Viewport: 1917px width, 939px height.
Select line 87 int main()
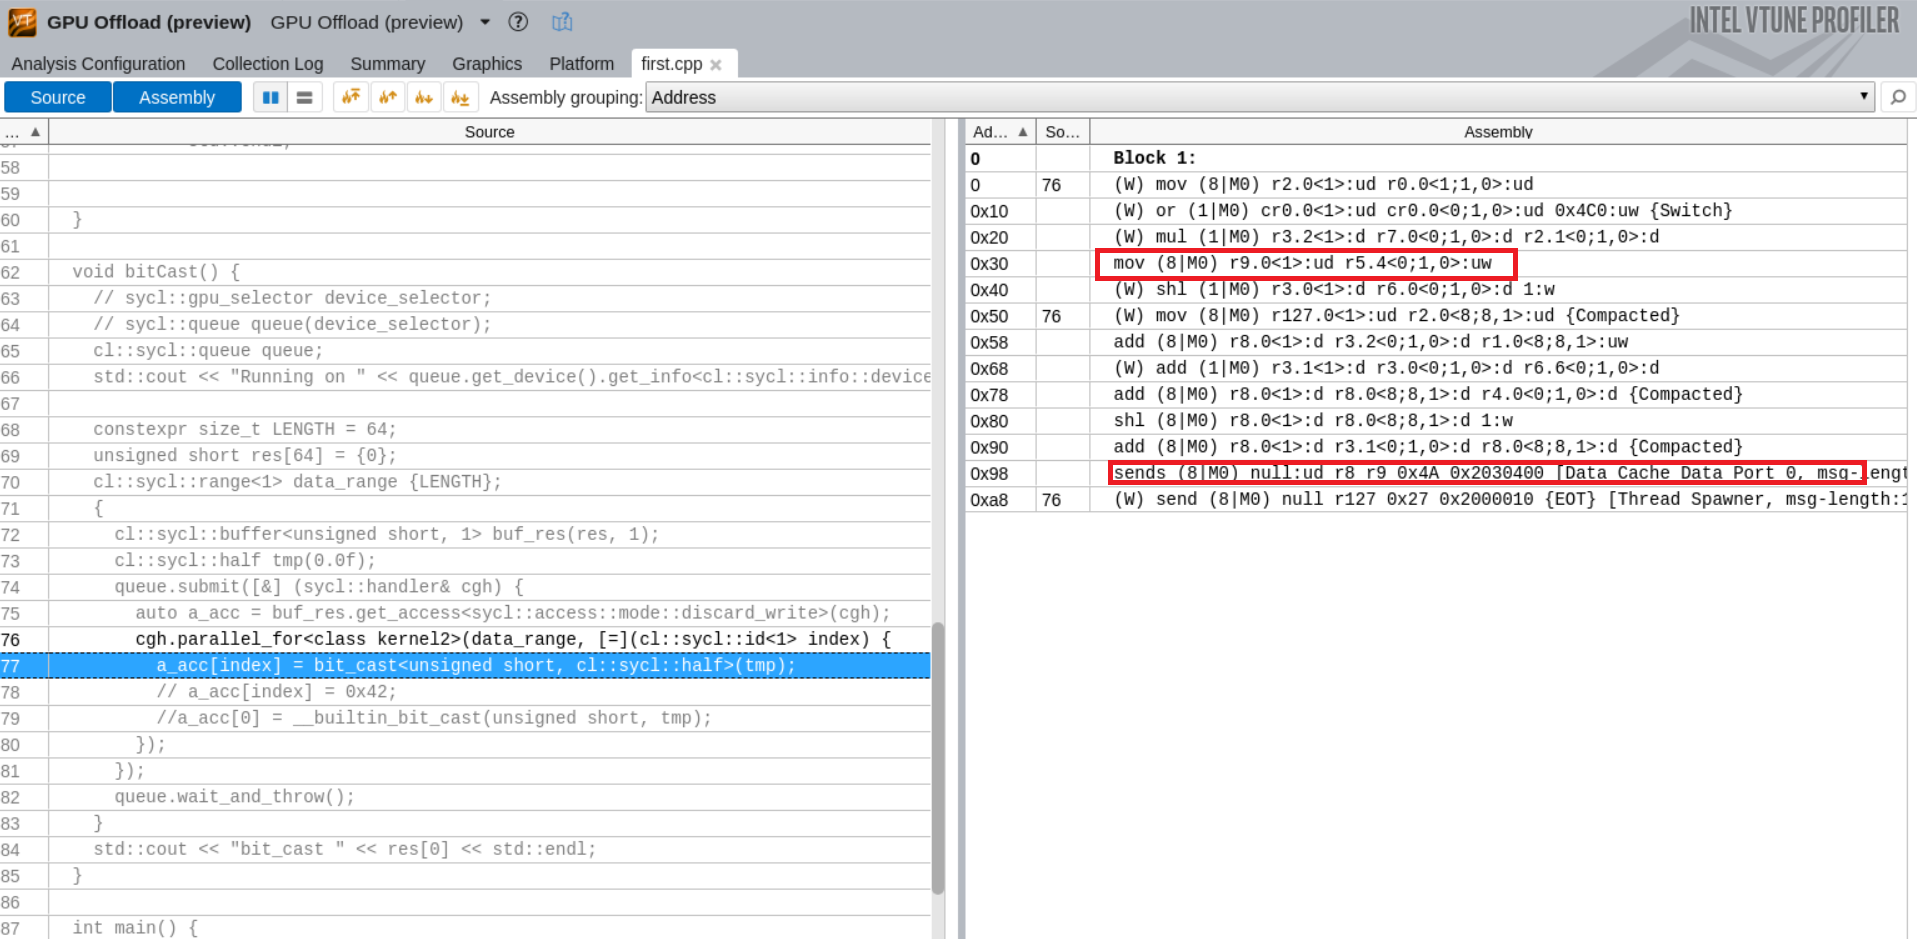(x=465, y=928)
